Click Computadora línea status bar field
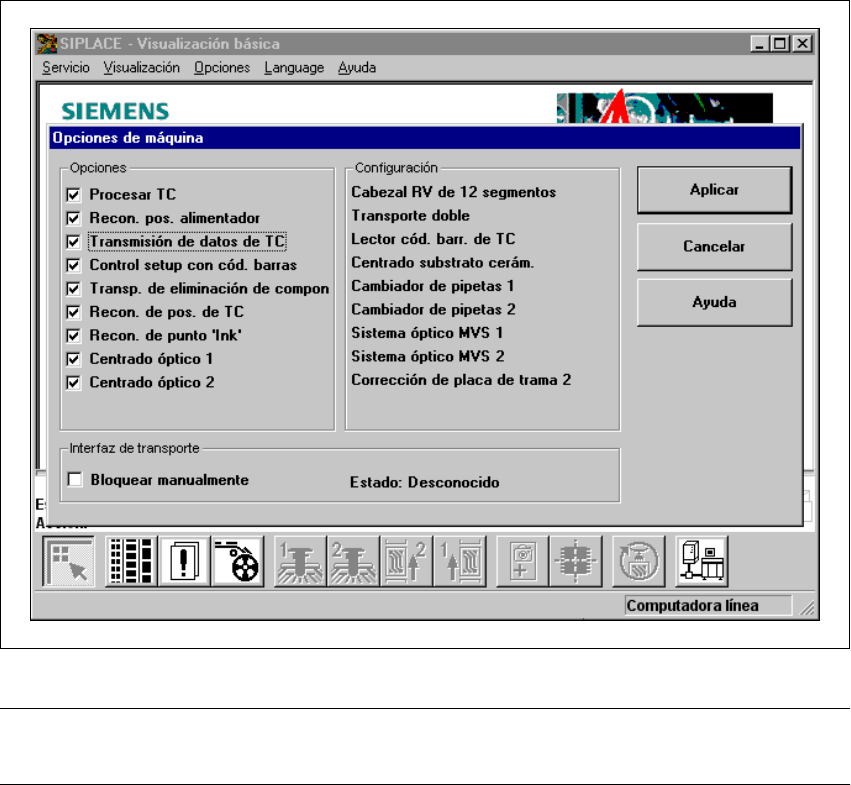This screenshot has width=851, height=785. [708, 605]
